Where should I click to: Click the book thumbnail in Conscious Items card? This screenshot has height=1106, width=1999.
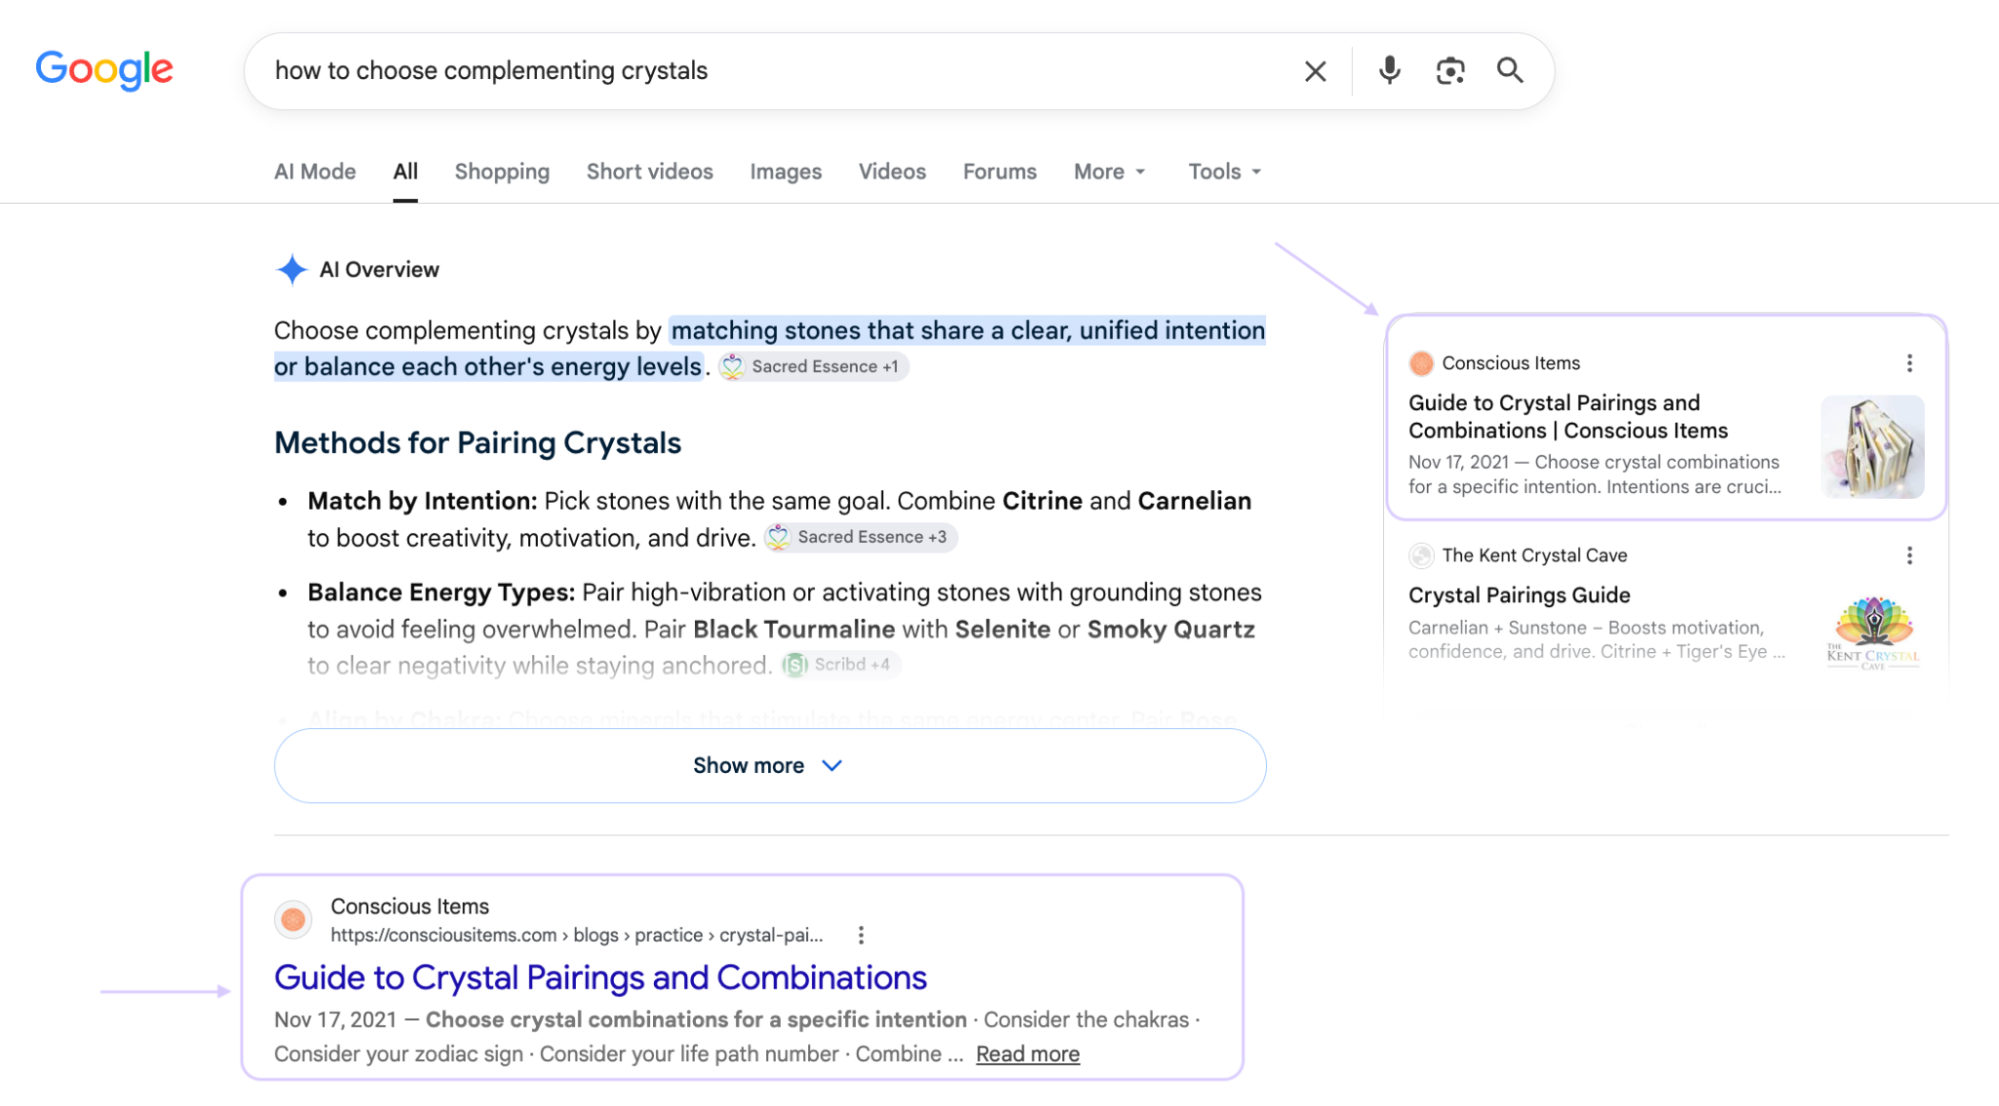(x=1872, y=447)
